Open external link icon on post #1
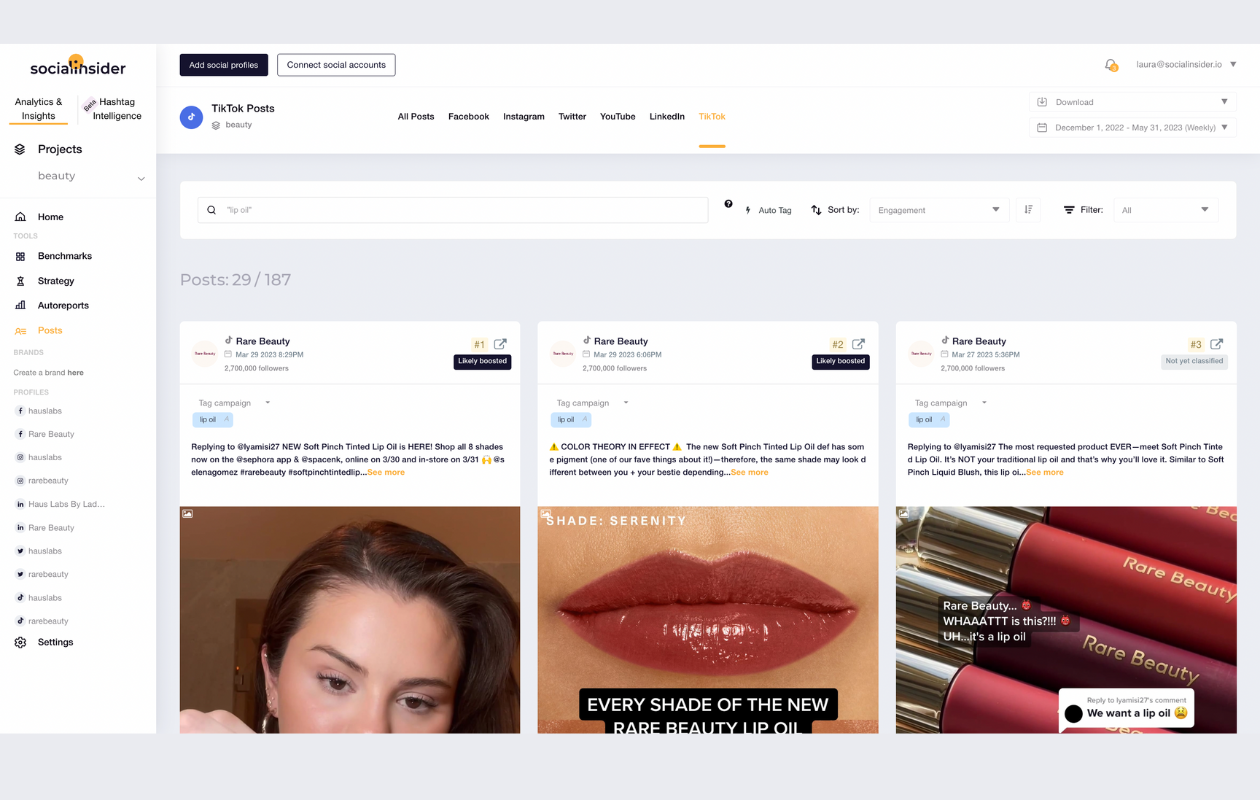1260x800 pixels. point(500,344)
